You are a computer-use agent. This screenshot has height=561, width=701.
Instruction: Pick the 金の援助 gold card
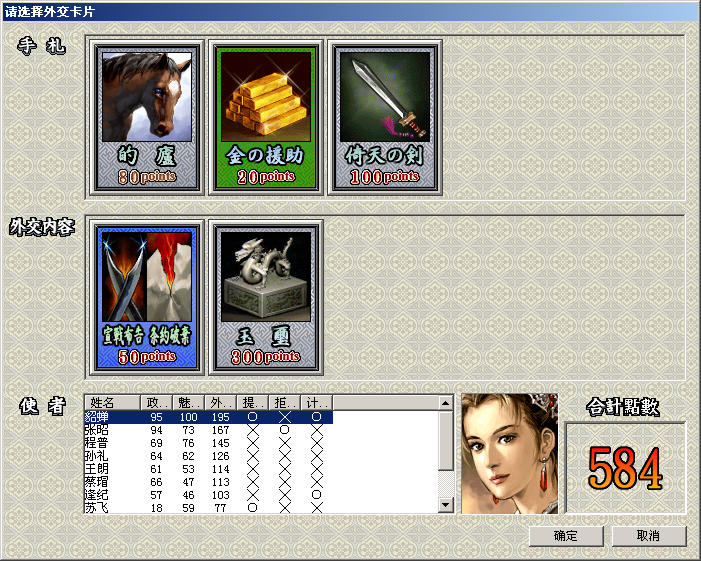[266, 118]
